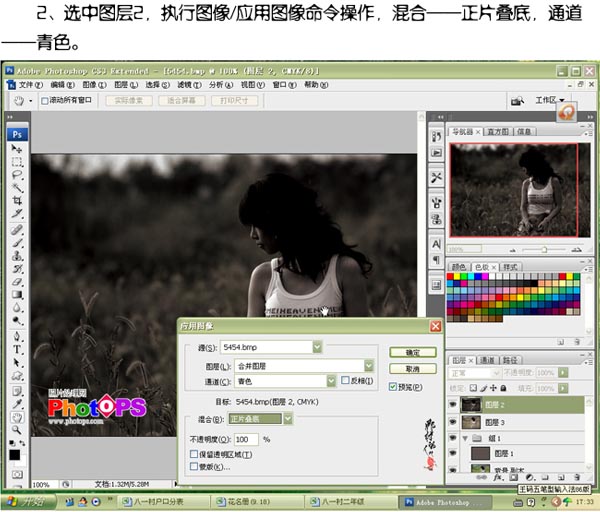Select the Healing Brush tool
This screenshot has width=600, height=512.
tap(17, 230)
